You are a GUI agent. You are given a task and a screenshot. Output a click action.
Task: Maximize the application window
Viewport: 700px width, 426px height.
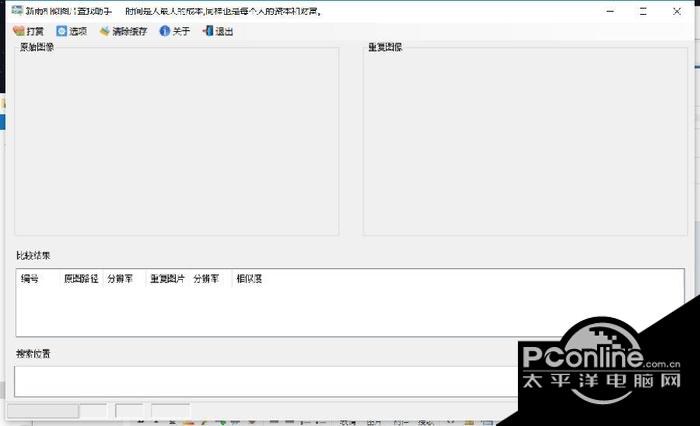pyautogui.click(x=643, y=12)
